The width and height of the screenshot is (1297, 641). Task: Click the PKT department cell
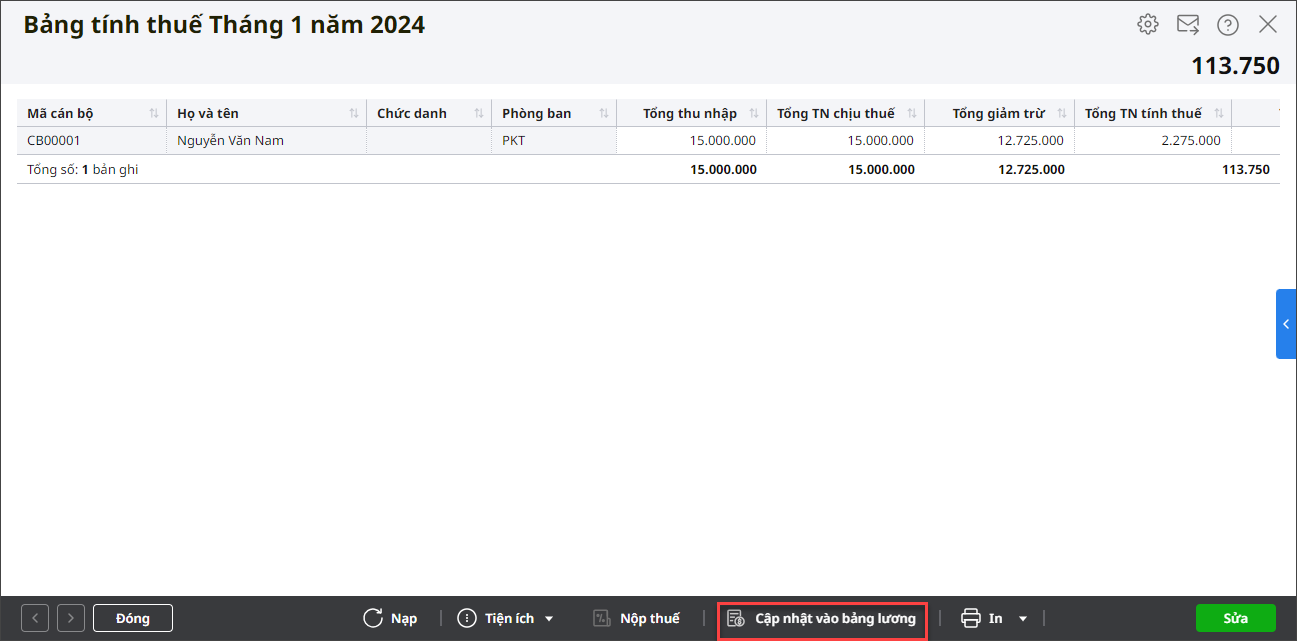[554, 141]
